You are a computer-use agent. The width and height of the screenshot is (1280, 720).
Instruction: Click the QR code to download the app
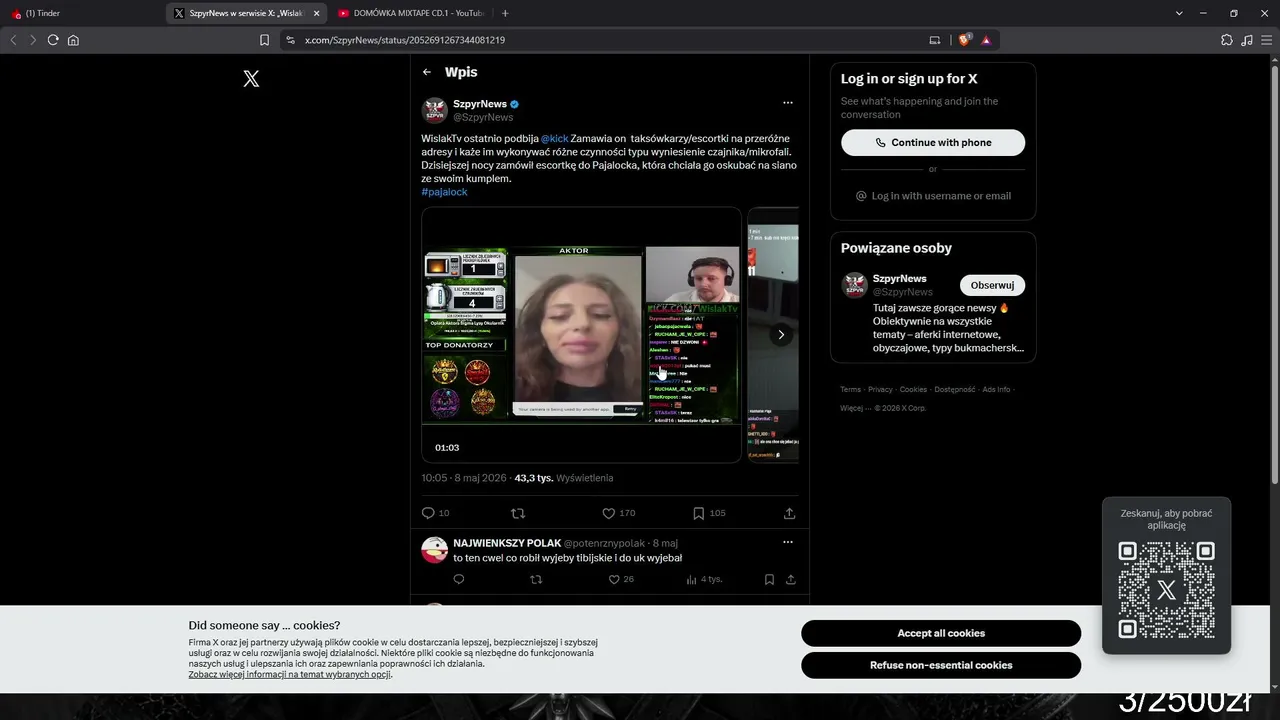1166,590
